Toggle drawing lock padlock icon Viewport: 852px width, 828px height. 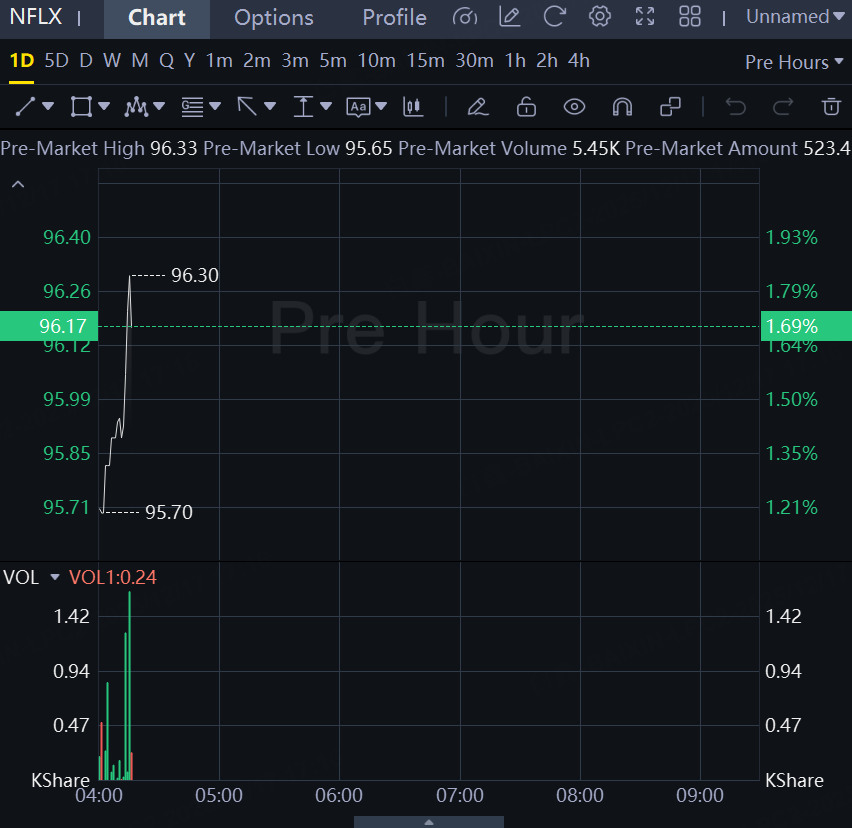[526, 106]
